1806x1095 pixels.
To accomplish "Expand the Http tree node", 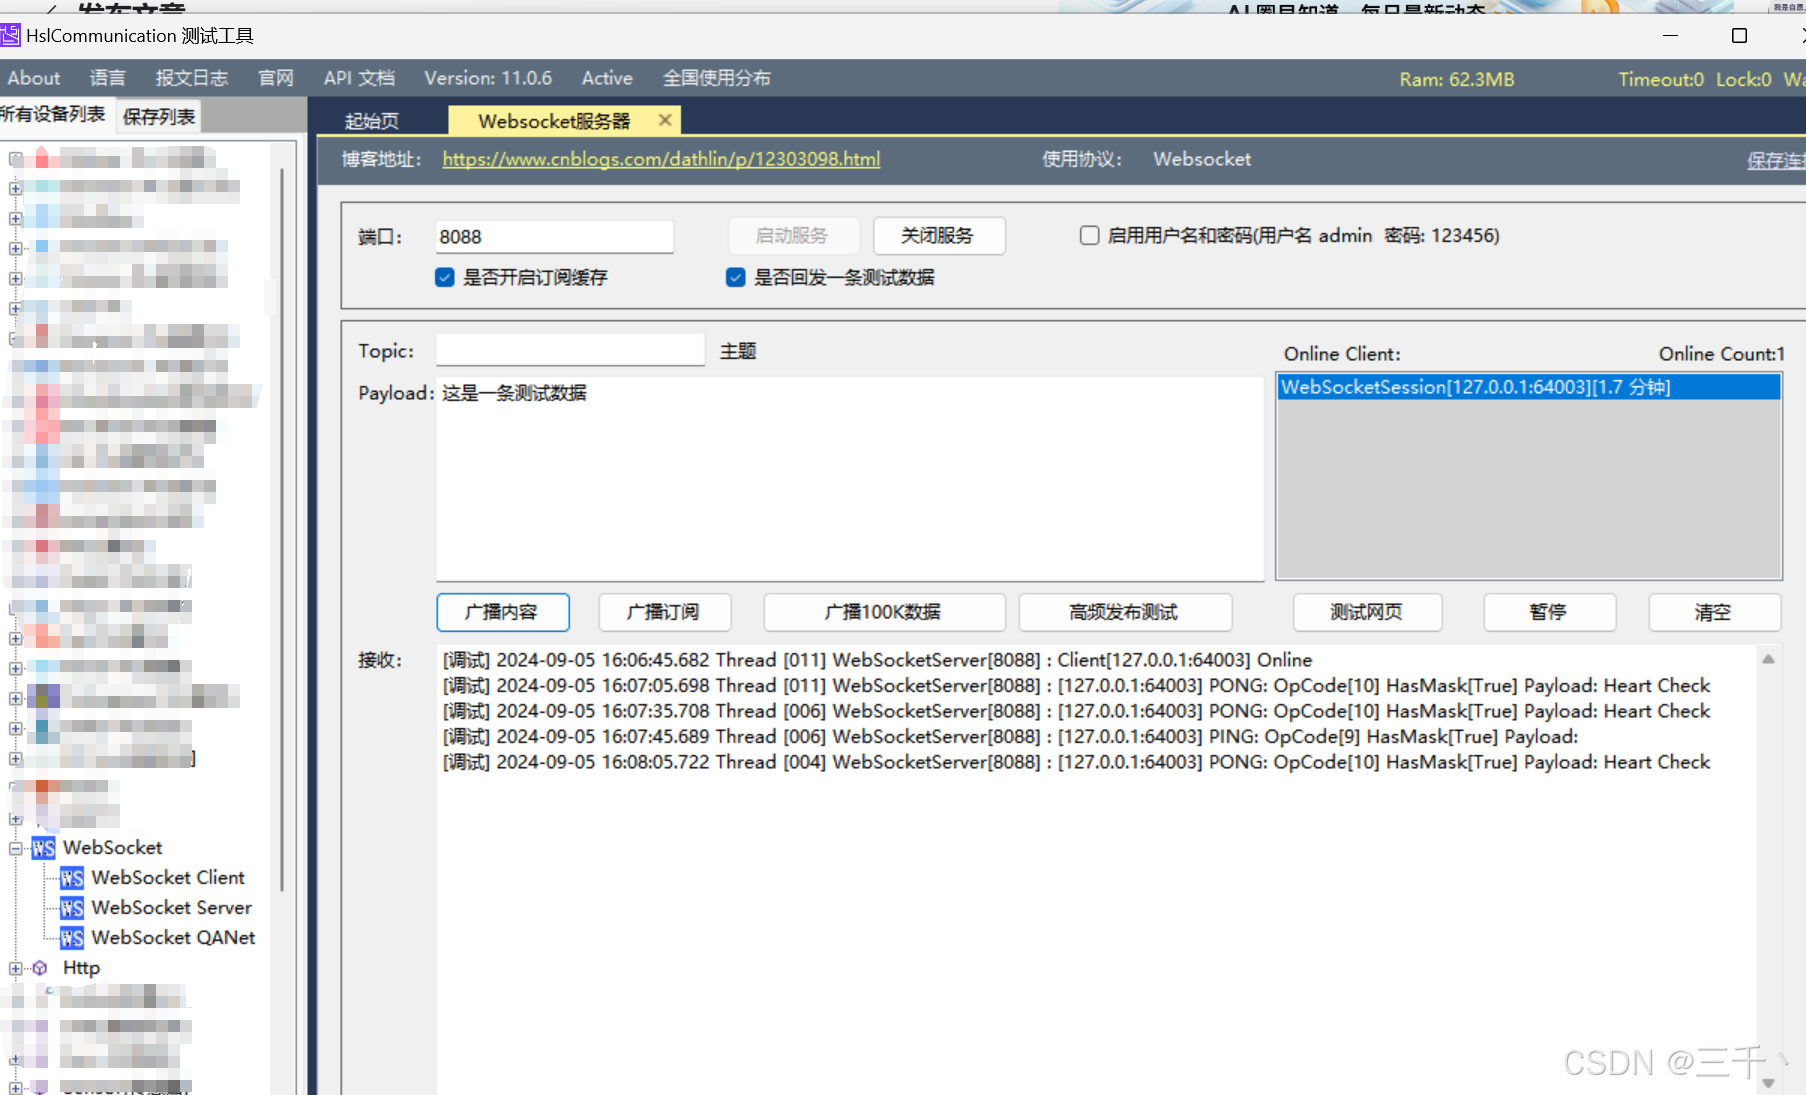I will 15,967.
